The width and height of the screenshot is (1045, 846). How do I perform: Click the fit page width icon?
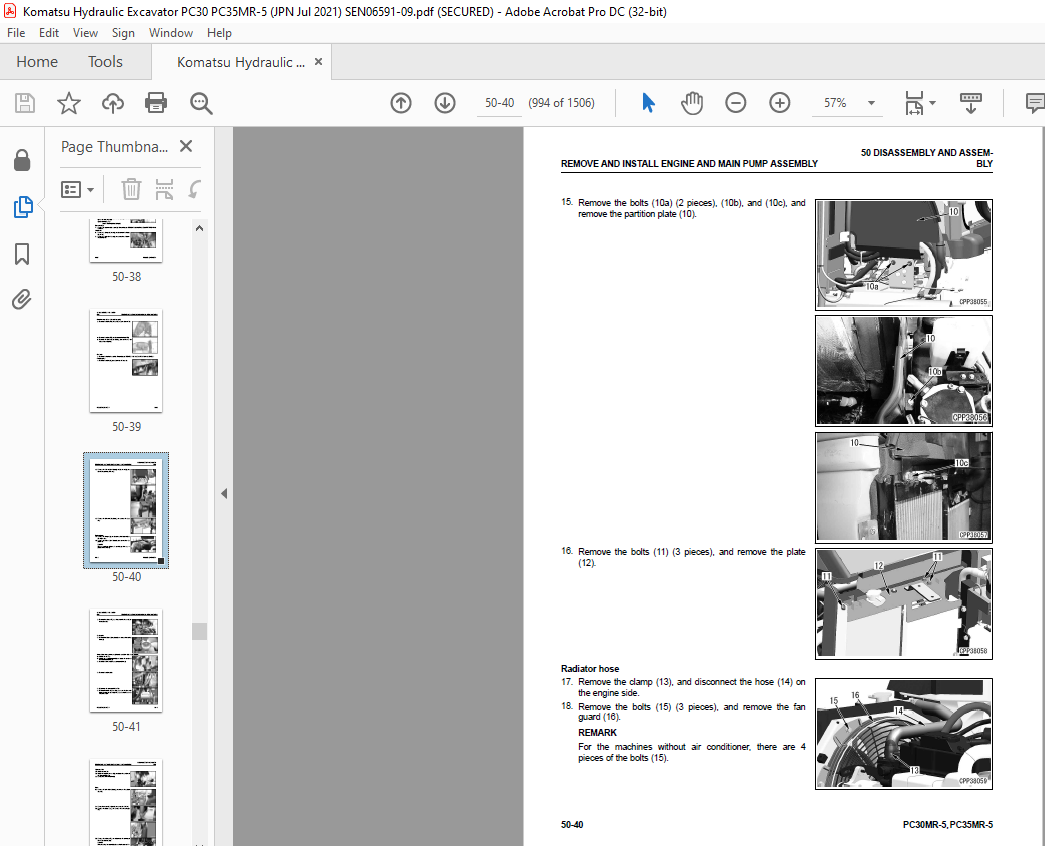click(x=914, y=103)
